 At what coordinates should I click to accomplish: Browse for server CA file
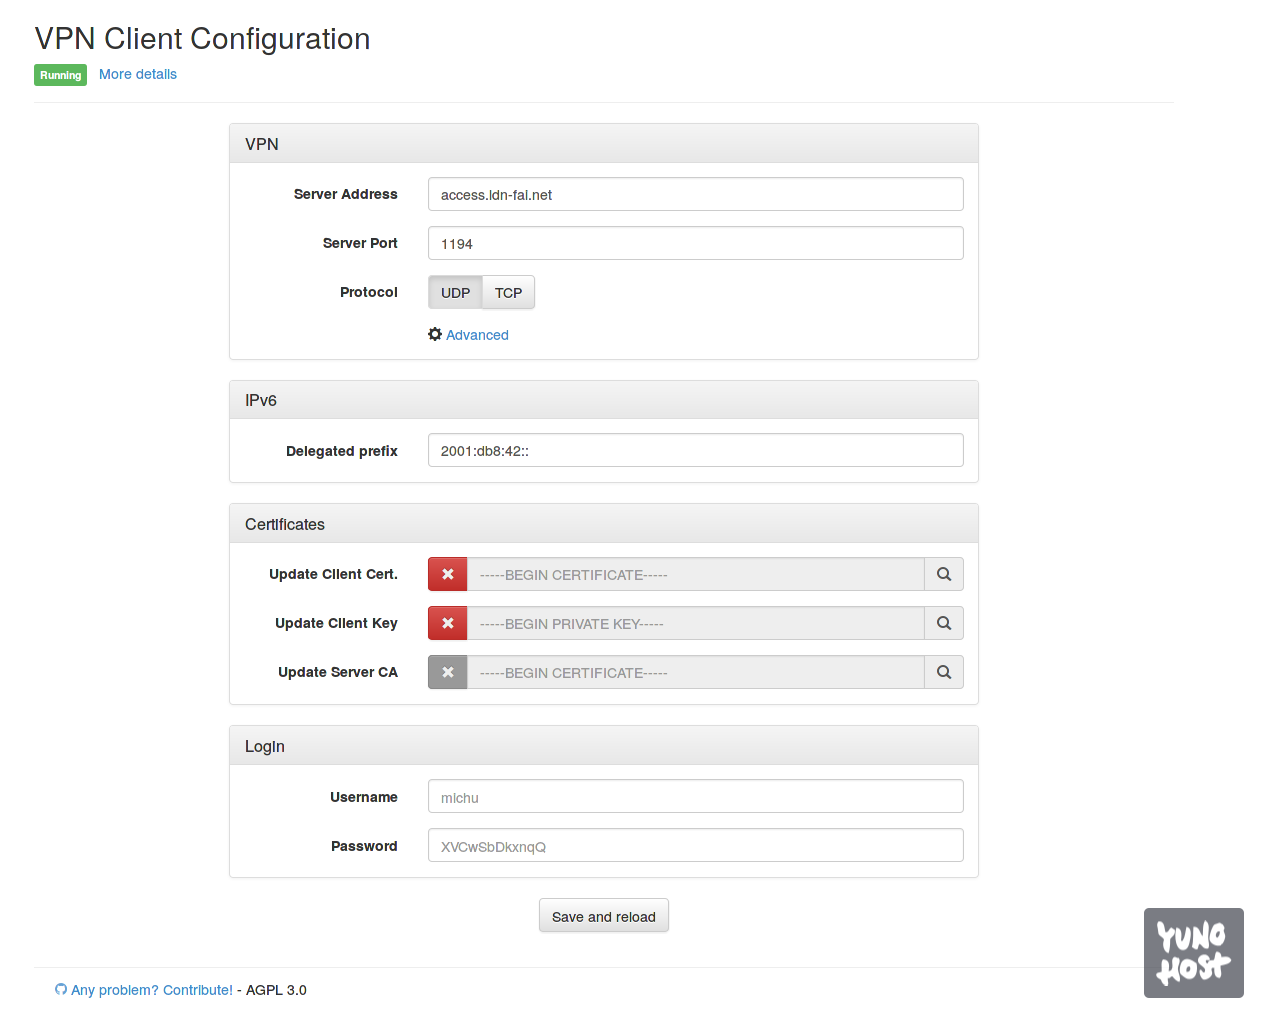click(x=943, y=672)
